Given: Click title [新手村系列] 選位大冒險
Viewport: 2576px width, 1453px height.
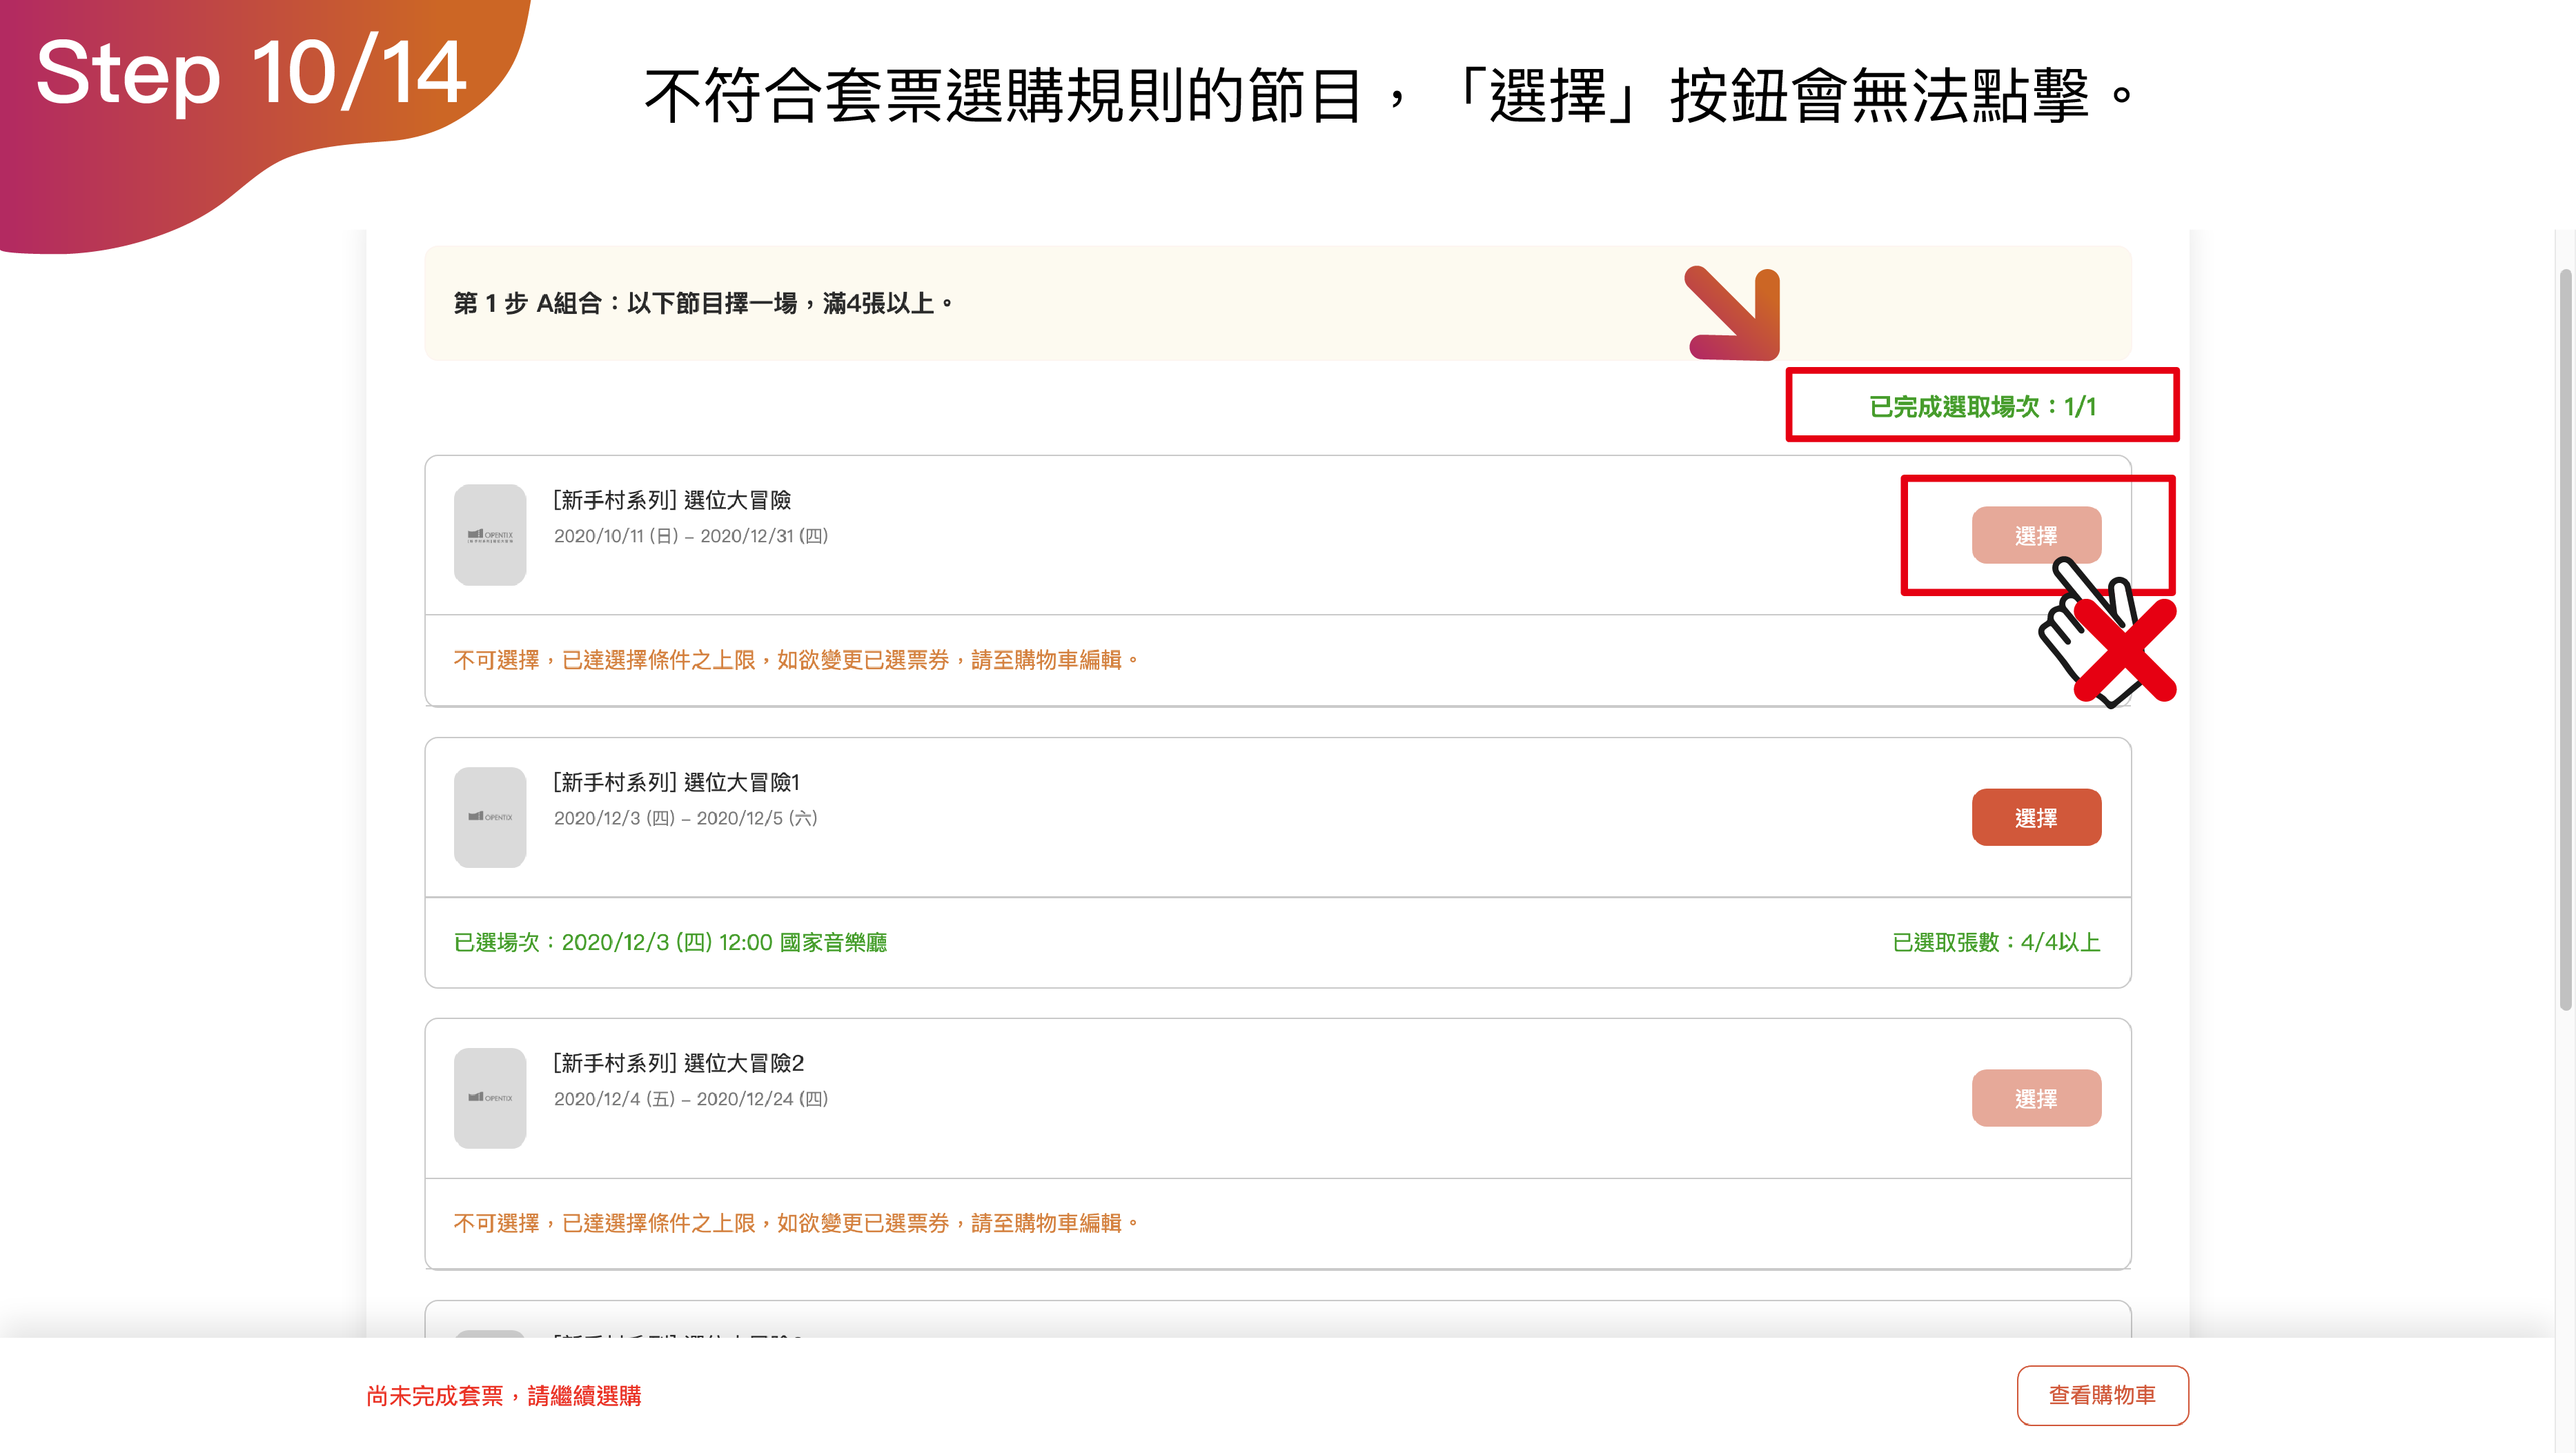Looking at the screenshot, I should click(672, 500).
